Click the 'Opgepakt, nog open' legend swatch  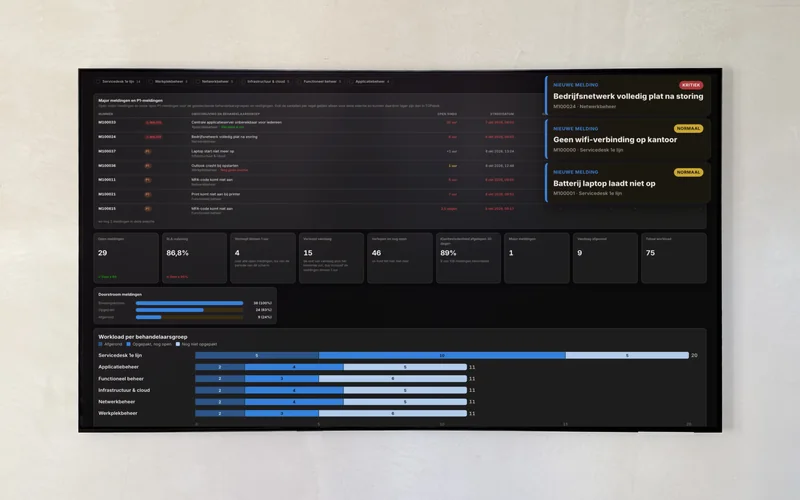pos(129,344)
